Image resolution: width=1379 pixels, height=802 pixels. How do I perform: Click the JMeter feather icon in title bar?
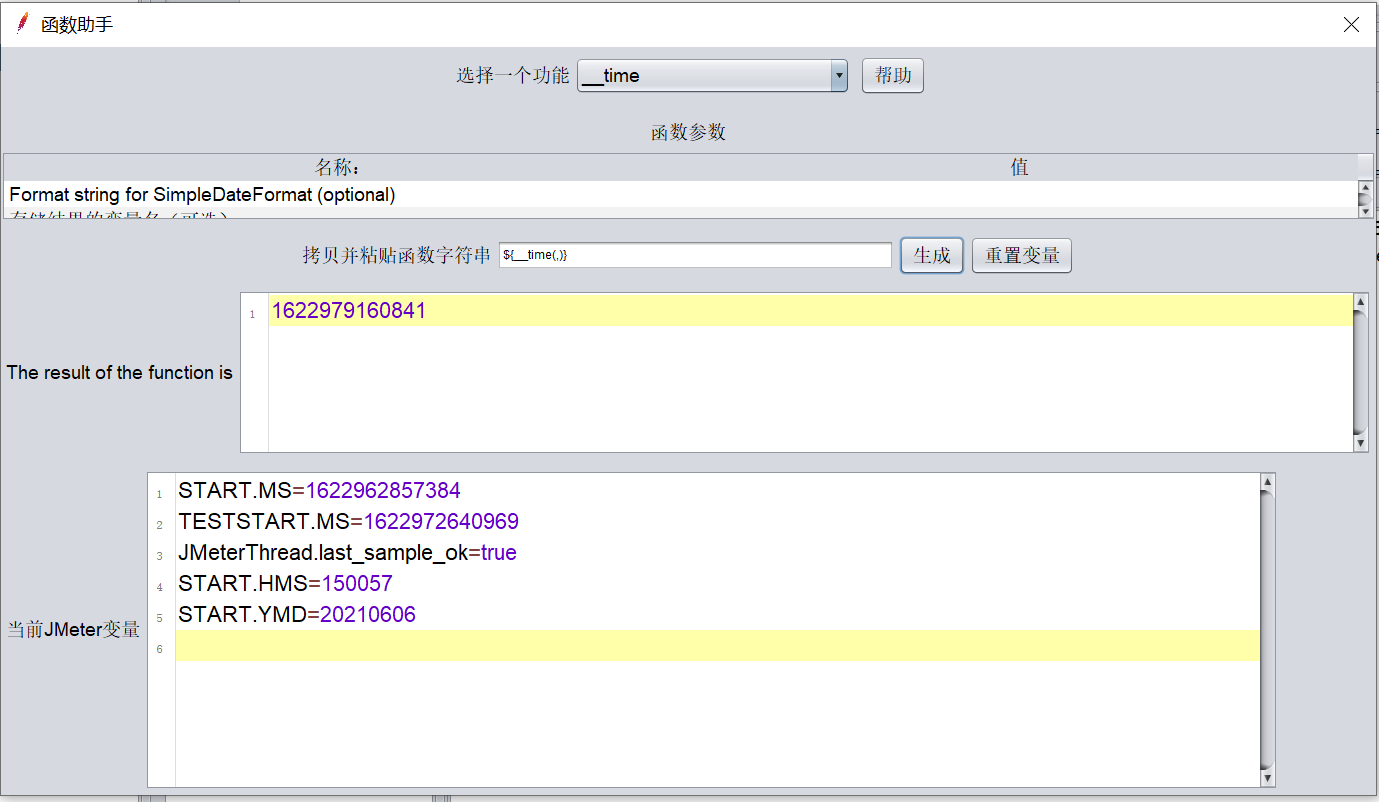(x=23, y=24)
